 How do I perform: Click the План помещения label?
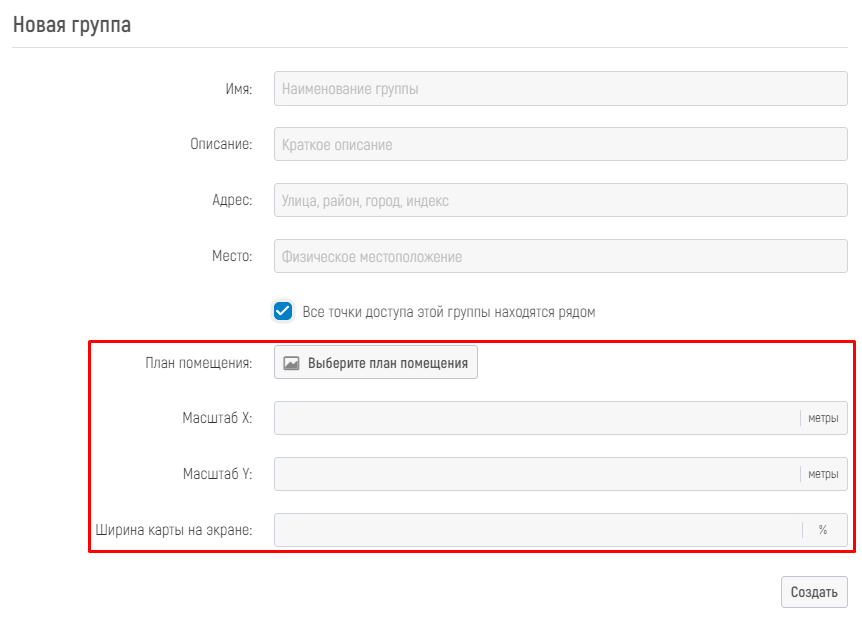coord(198,363)
